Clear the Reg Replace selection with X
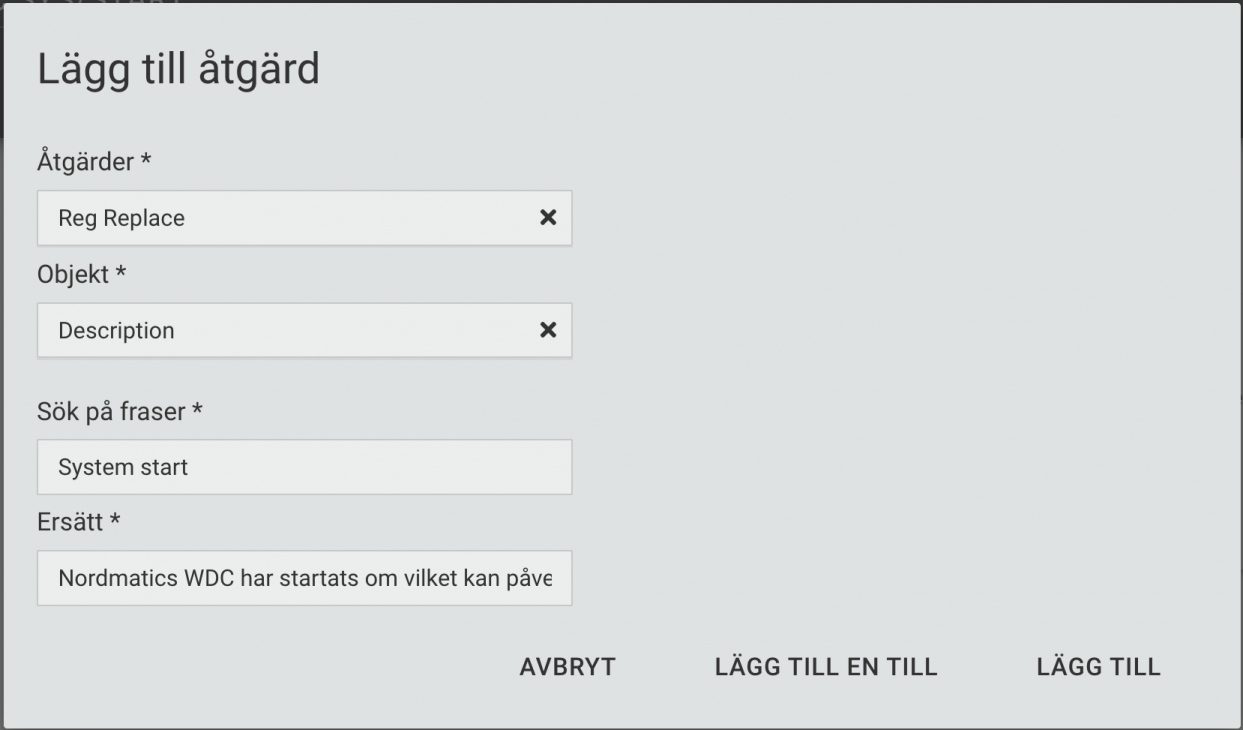Image resolution: width=1243 pixels, height=730 pixels. pyautogui.click(x=548, y=217)
